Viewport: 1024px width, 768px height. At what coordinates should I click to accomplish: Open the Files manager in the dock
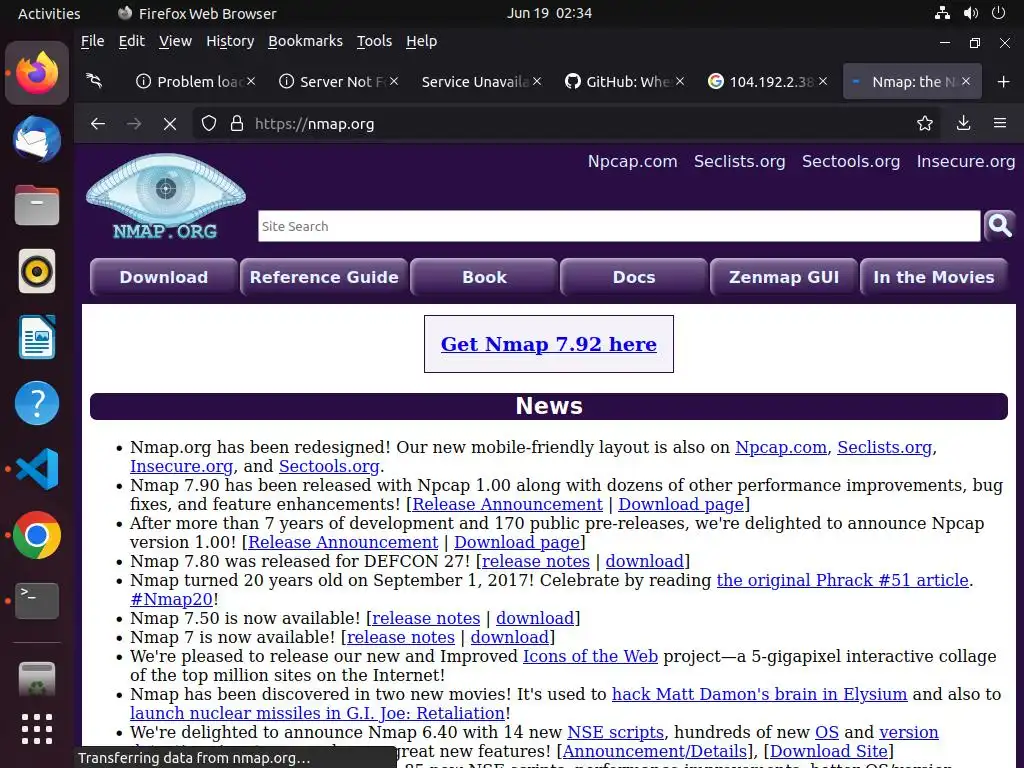click(37, 205)
